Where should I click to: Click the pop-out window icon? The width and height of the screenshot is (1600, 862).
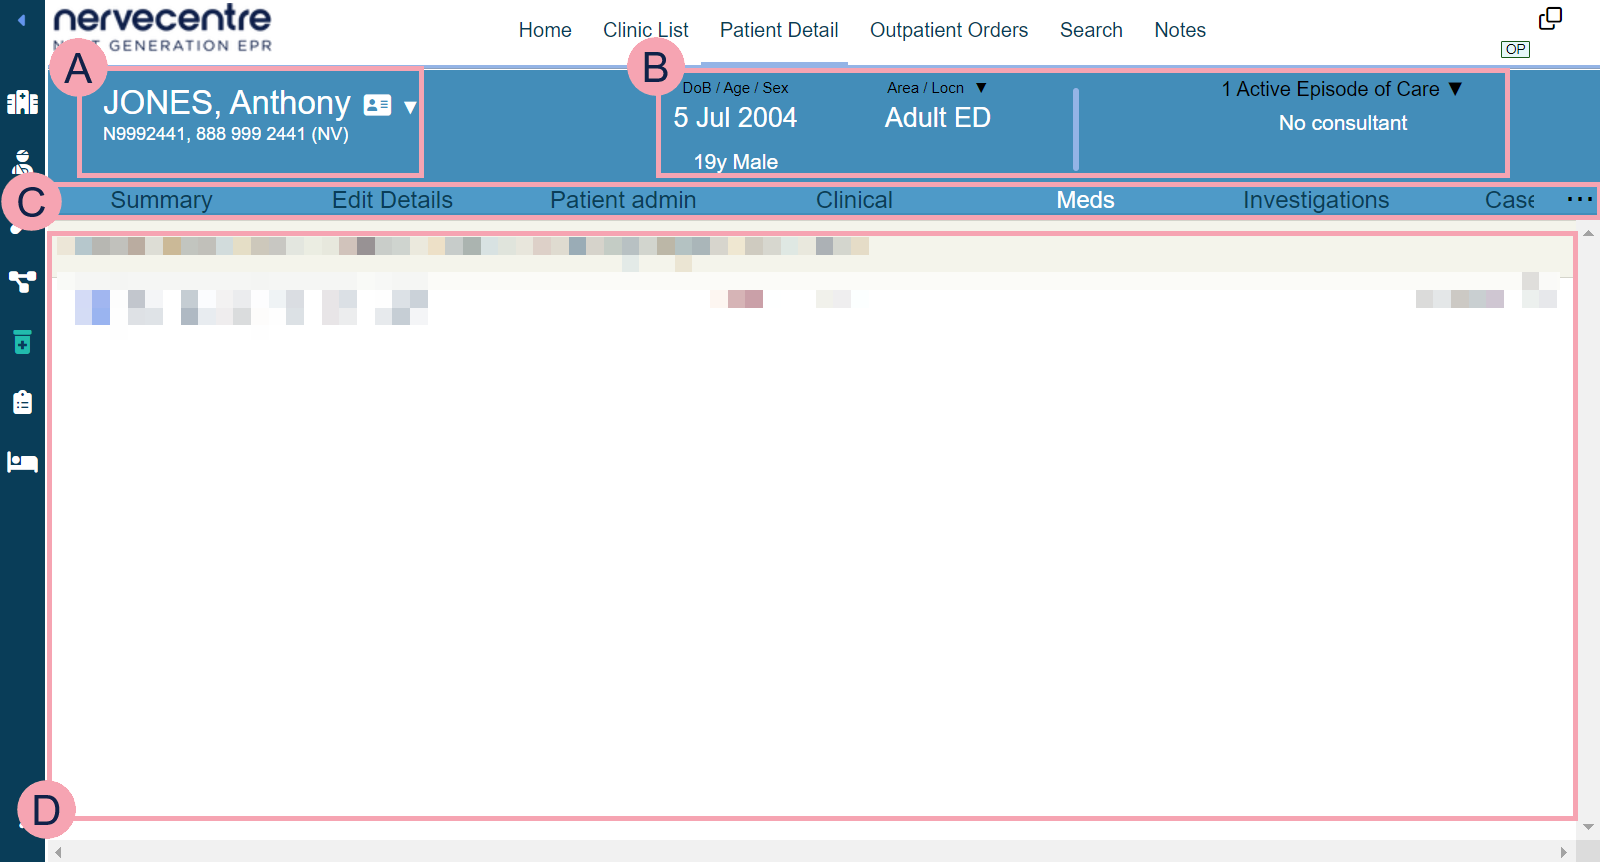1550,18
